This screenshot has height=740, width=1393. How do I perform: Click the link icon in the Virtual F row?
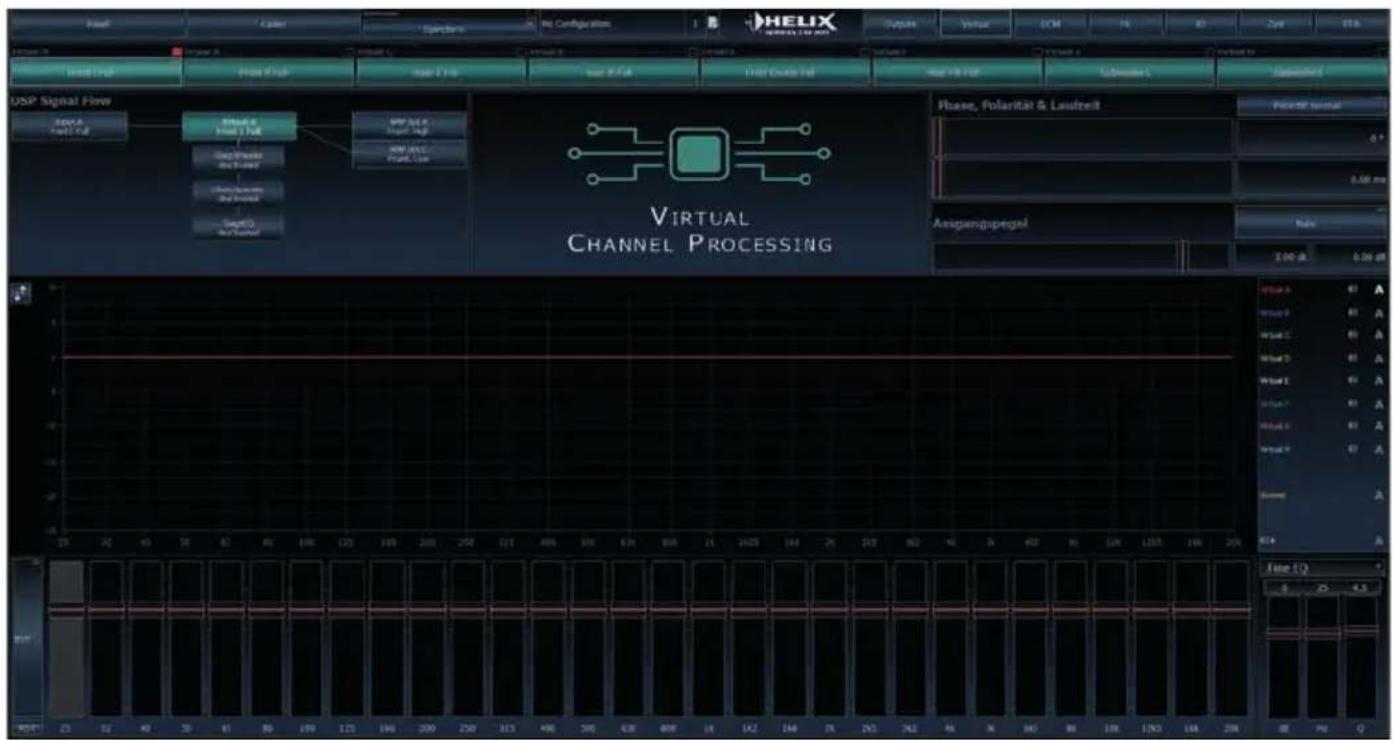click(1352, 404)
